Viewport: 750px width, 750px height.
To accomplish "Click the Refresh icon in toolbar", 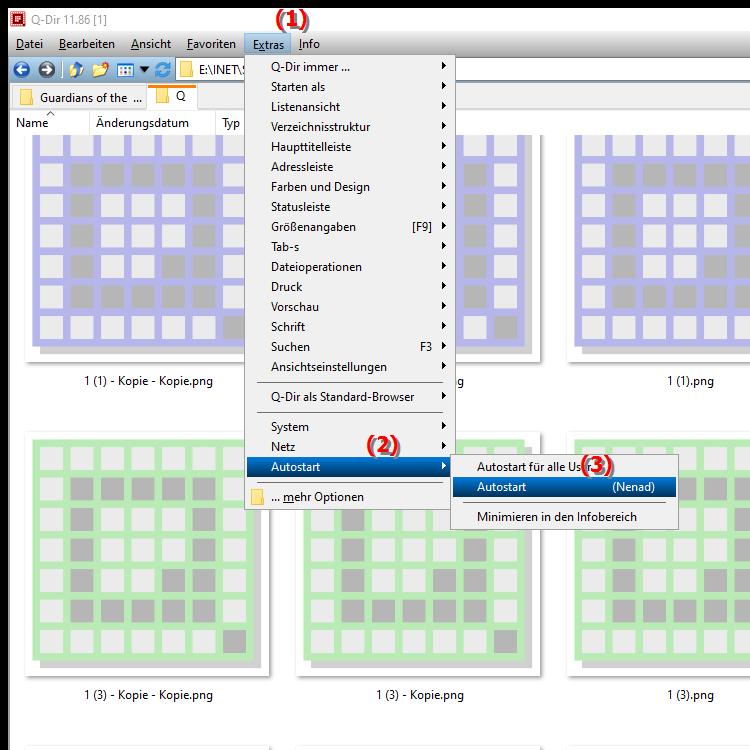I will point(163,70).
